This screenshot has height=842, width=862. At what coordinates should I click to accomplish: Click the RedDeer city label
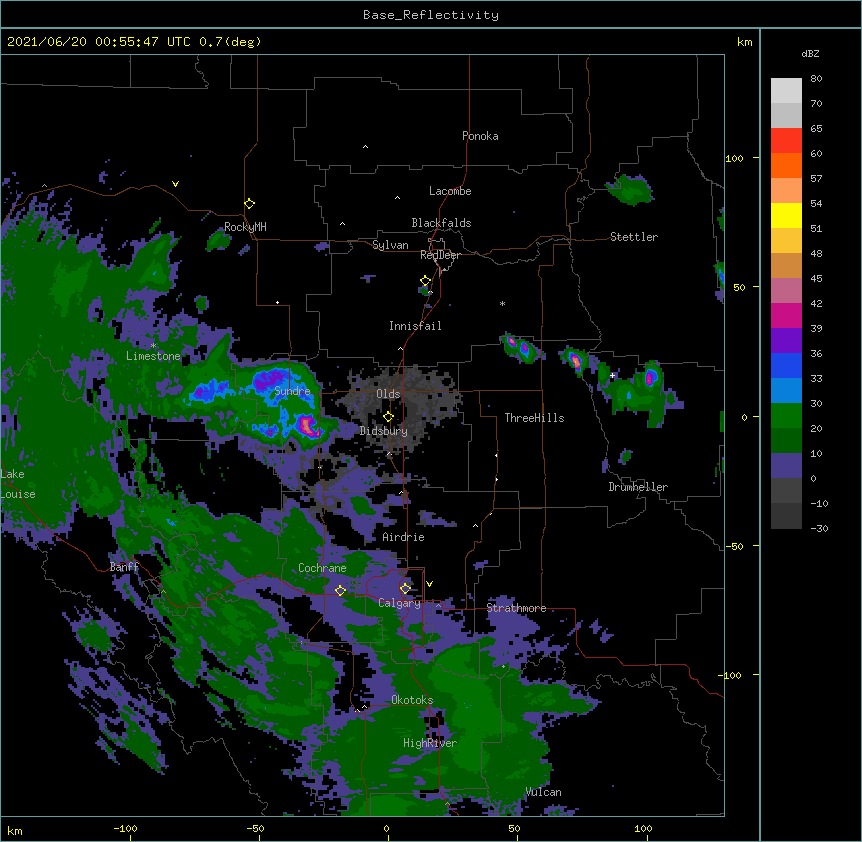[440, 255]
